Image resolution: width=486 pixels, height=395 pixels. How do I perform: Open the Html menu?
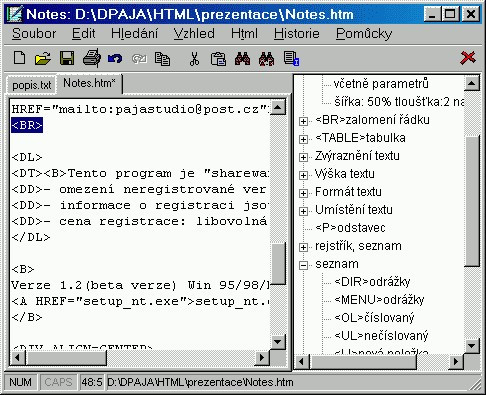pyautogui.click(x=244, y=34)
